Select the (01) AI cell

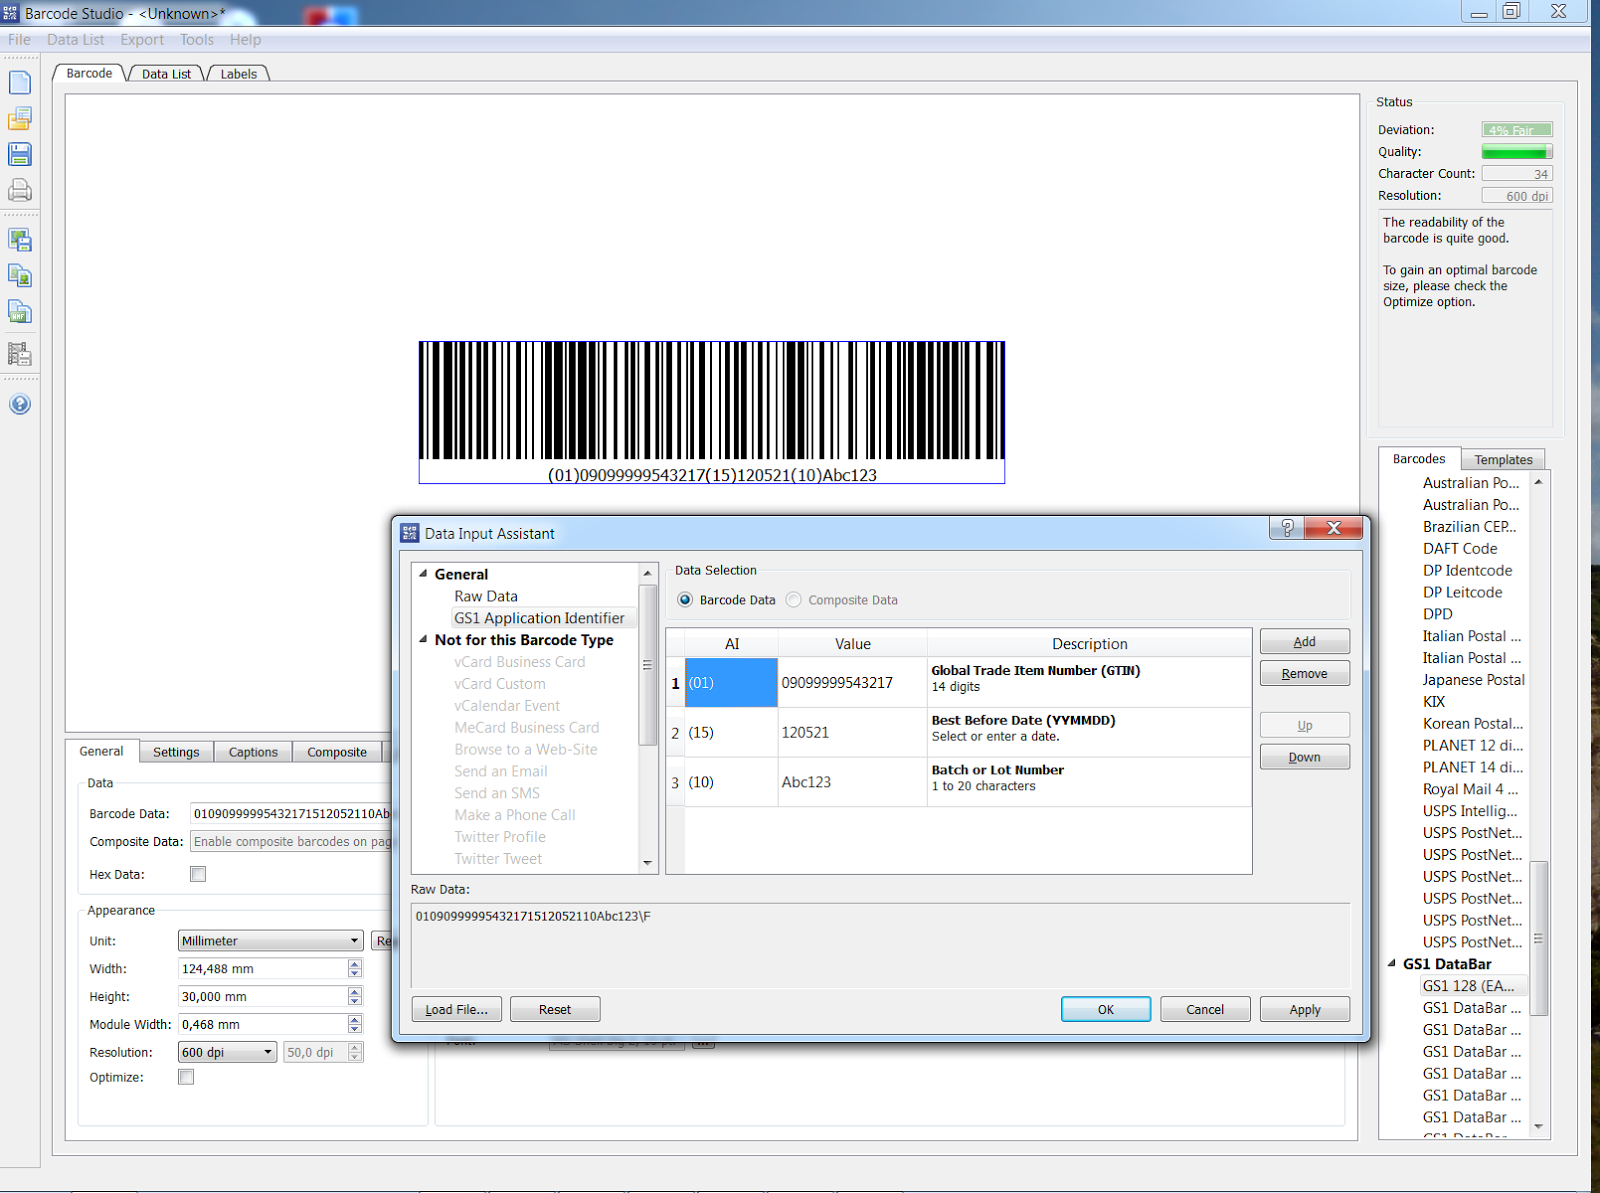coord(731,683)
